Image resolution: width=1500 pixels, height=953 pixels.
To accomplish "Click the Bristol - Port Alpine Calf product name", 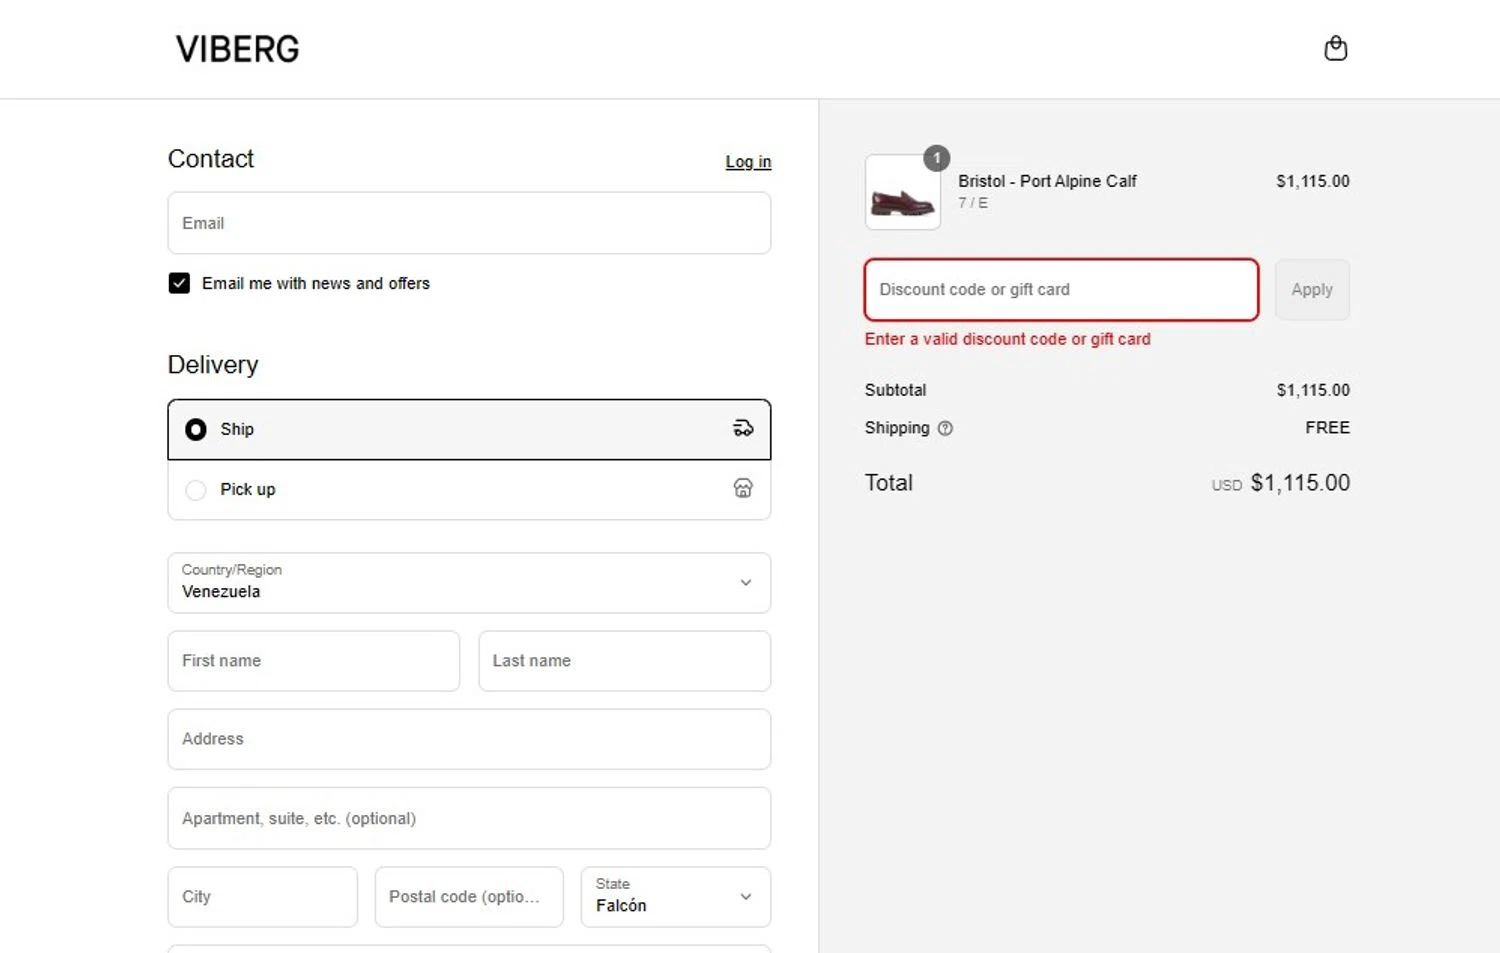I will click(1047, 181).
